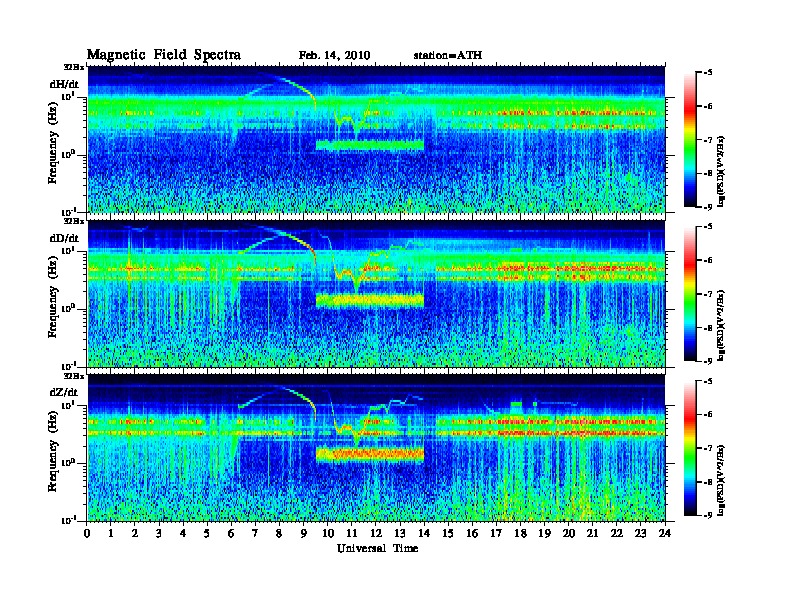Click the 10^0 frequency tick of dZ/dt panel
Screen dimensions: 792x612
(68, 463)
